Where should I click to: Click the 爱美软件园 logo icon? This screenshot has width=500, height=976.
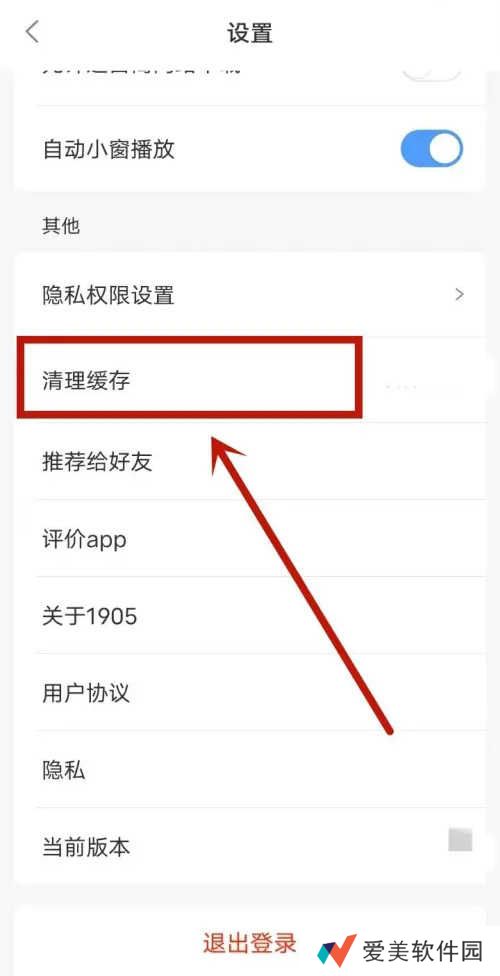coord(337,950)
